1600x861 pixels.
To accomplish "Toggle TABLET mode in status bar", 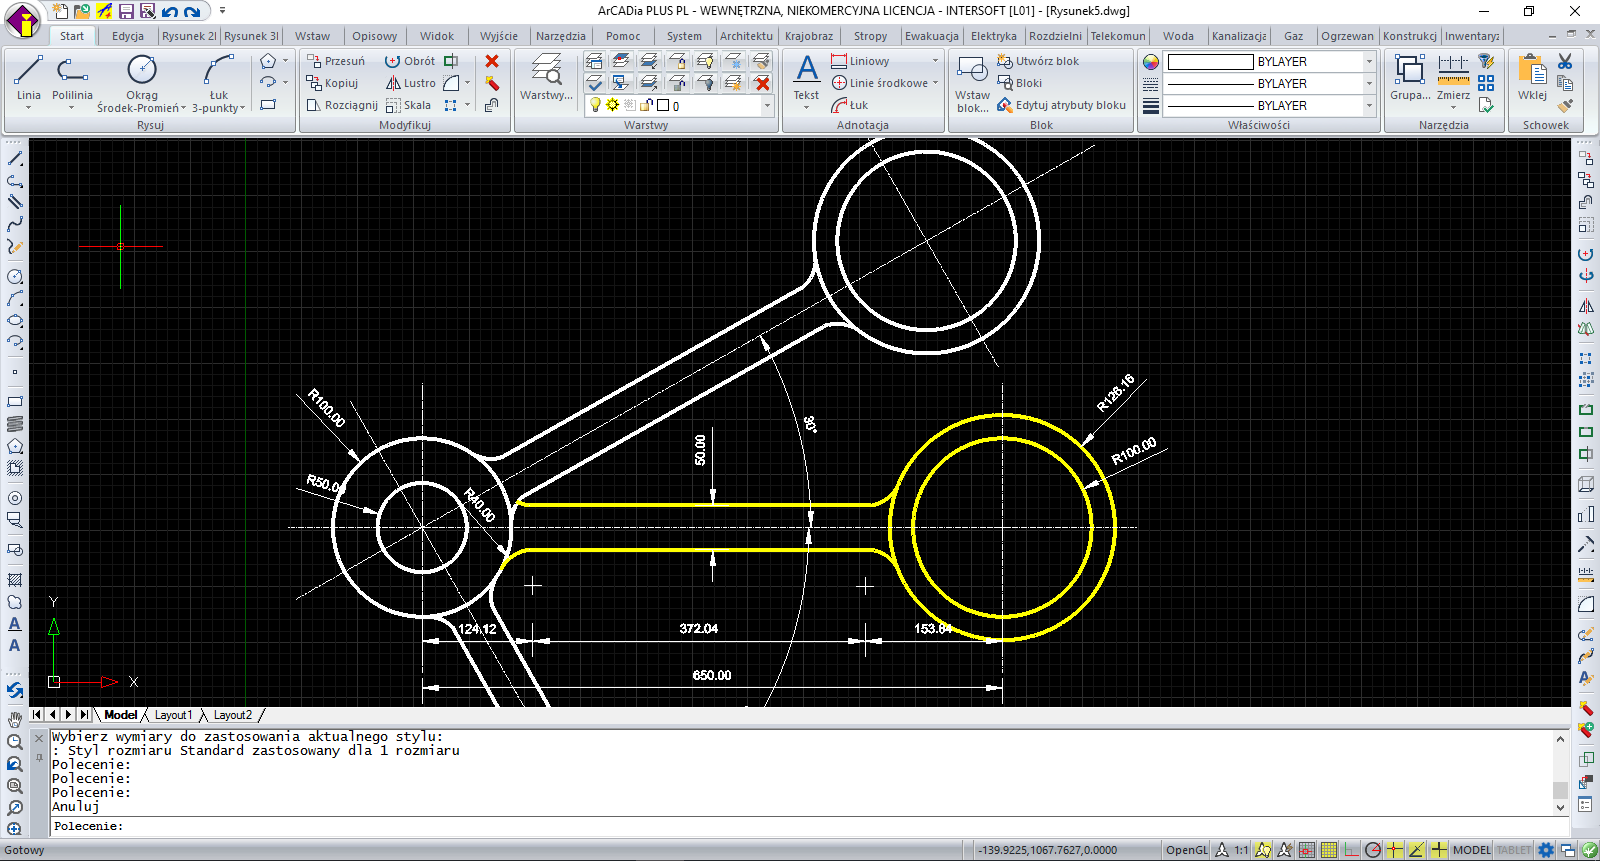I will tap(1513, 850).
